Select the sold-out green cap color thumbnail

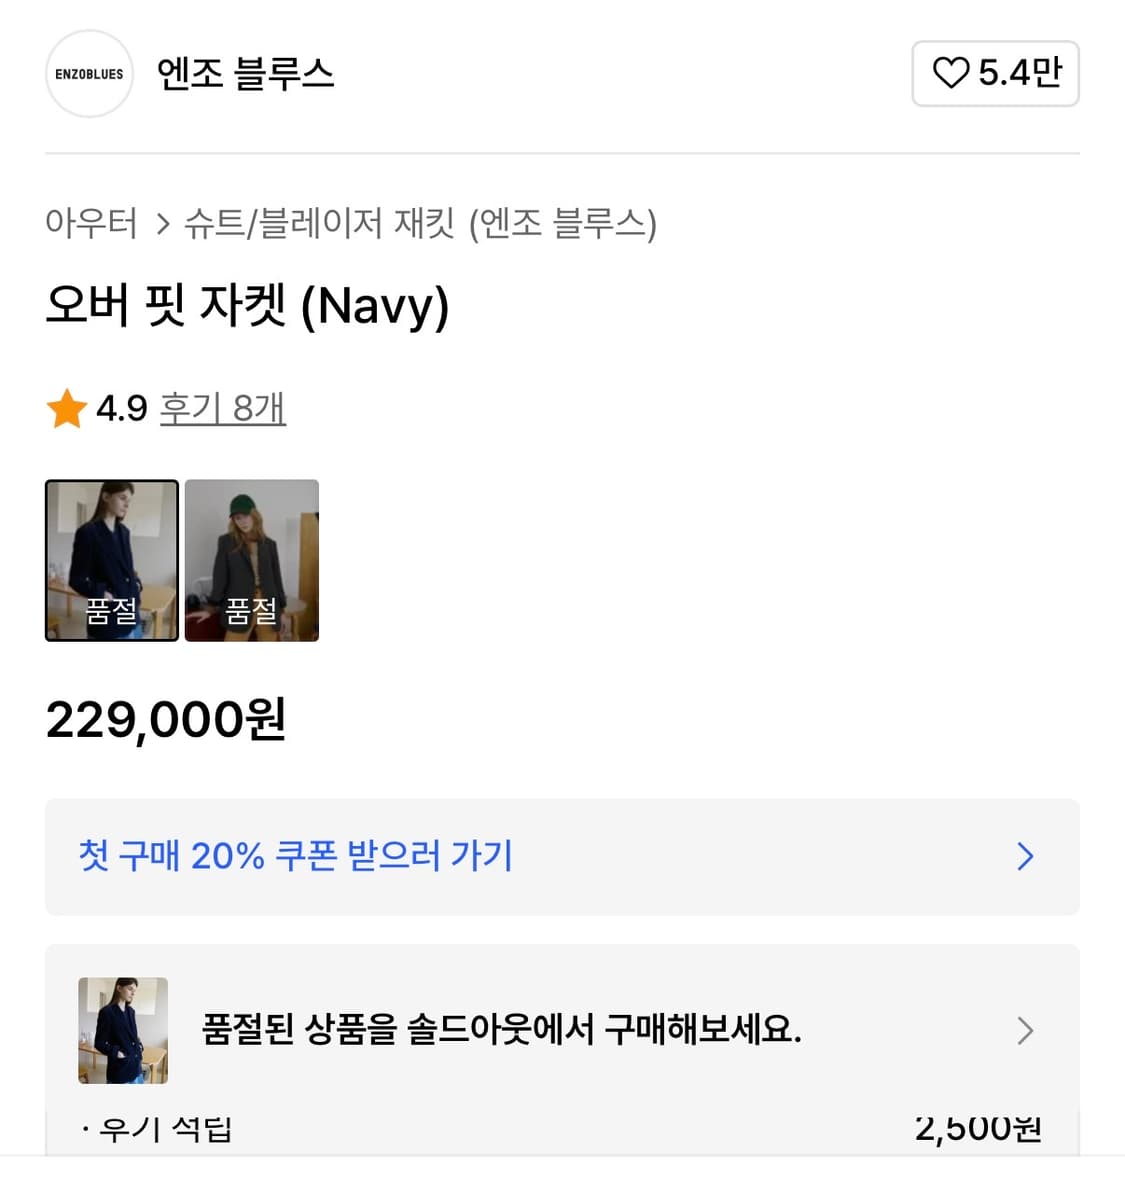pos(252,560)
